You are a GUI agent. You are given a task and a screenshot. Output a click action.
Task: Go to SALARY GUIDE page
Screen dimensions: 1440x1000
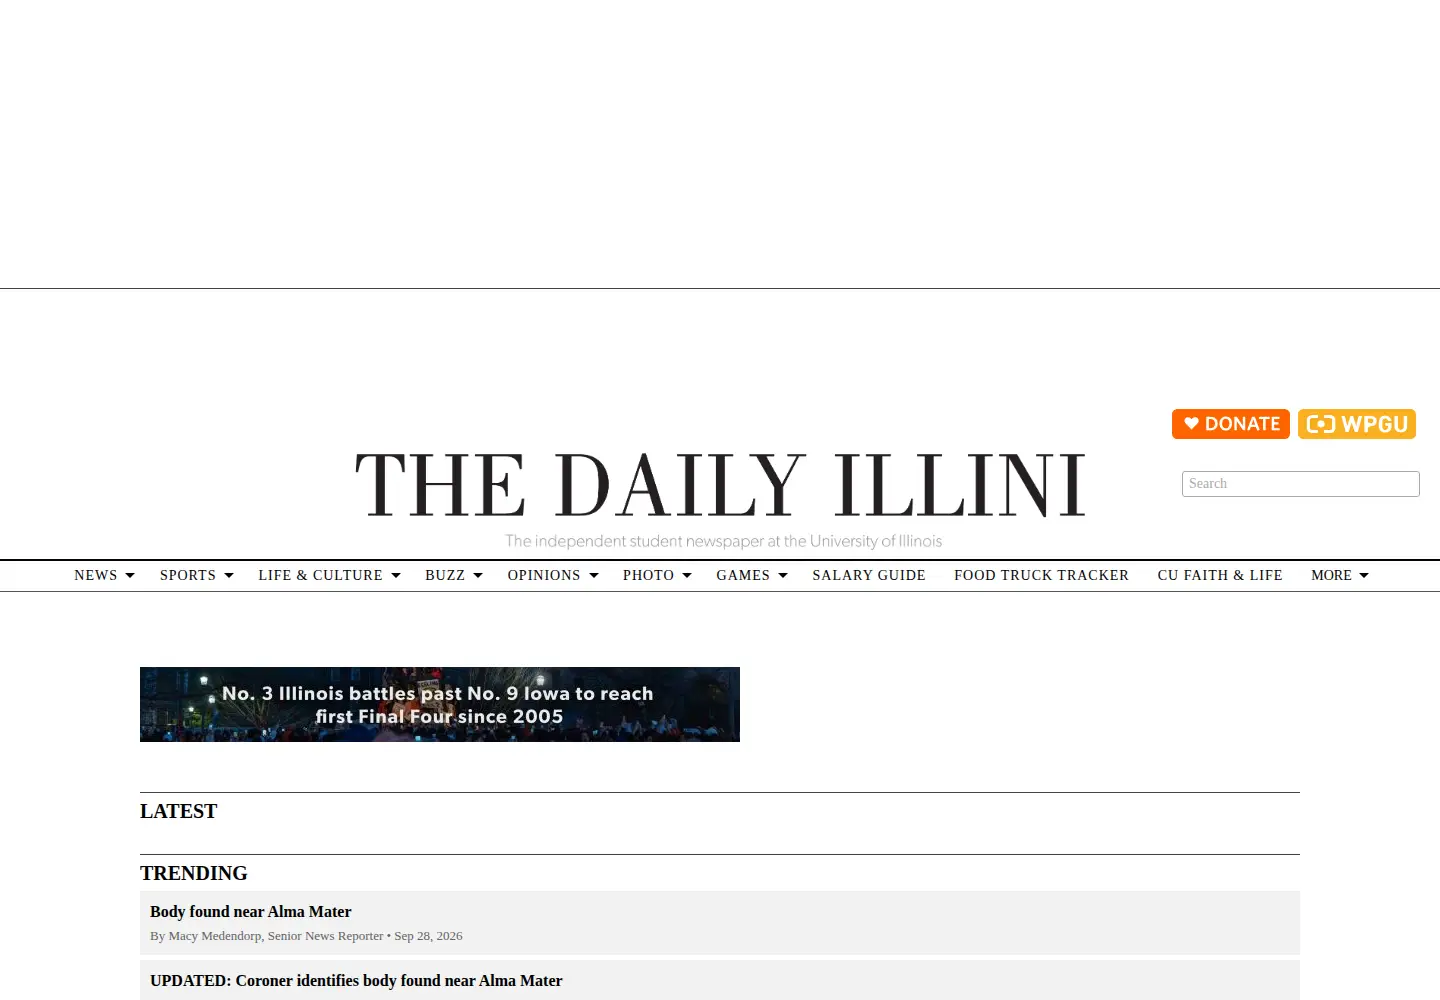pos(869,575)
